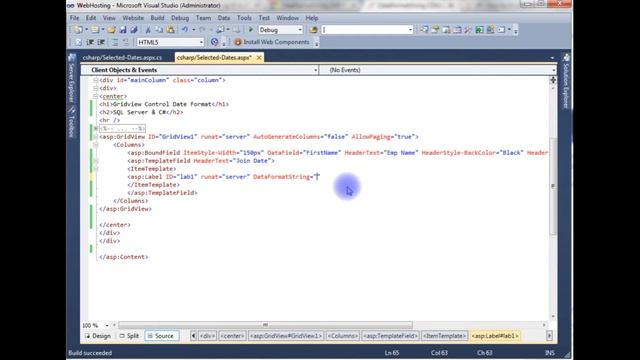The width and height of the screenshot is (640, 360).
Task: Switch to Selected-Dates.aspx.cs tab
Action: click(122, 58)
